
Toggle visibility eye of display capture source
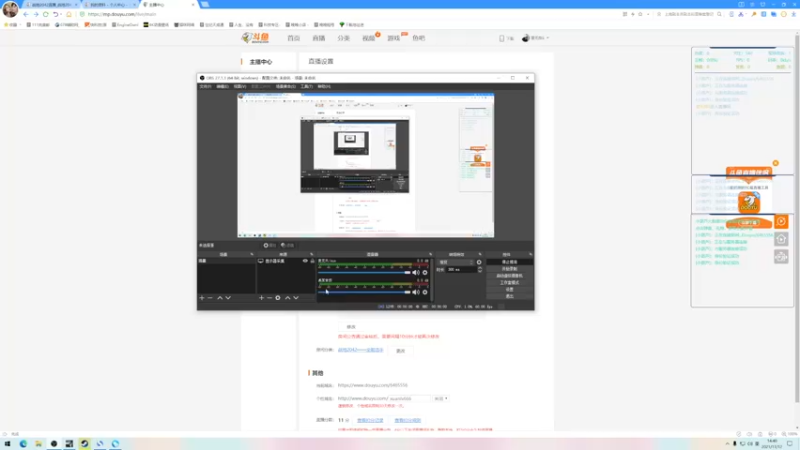pyautogui.click(x=305, y=261)
